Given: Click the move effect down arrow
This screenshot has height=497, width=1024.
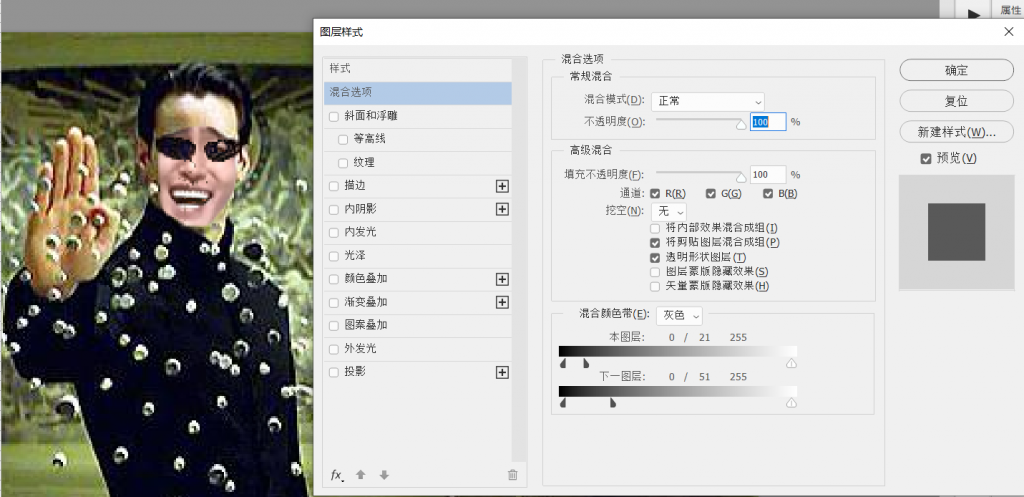Looking at the screenshot, I should click(383, 475).
